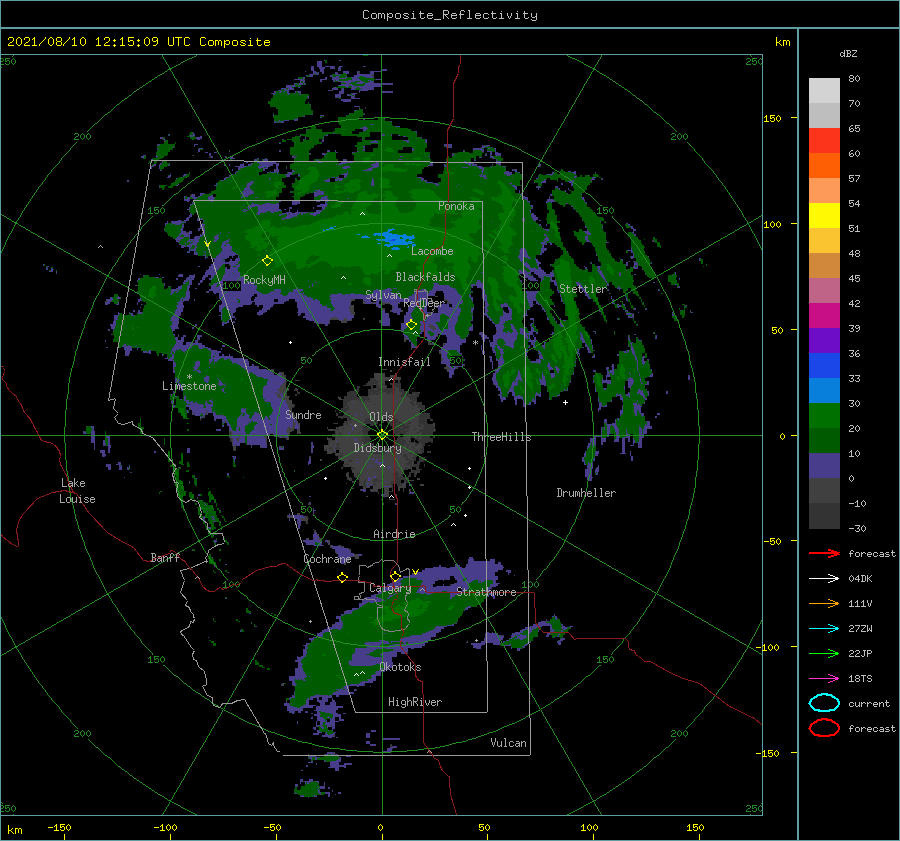Click the yellow radar site marker near Olds
The width and height of the screenshot is (900, 841).
(x=382, y=435)
